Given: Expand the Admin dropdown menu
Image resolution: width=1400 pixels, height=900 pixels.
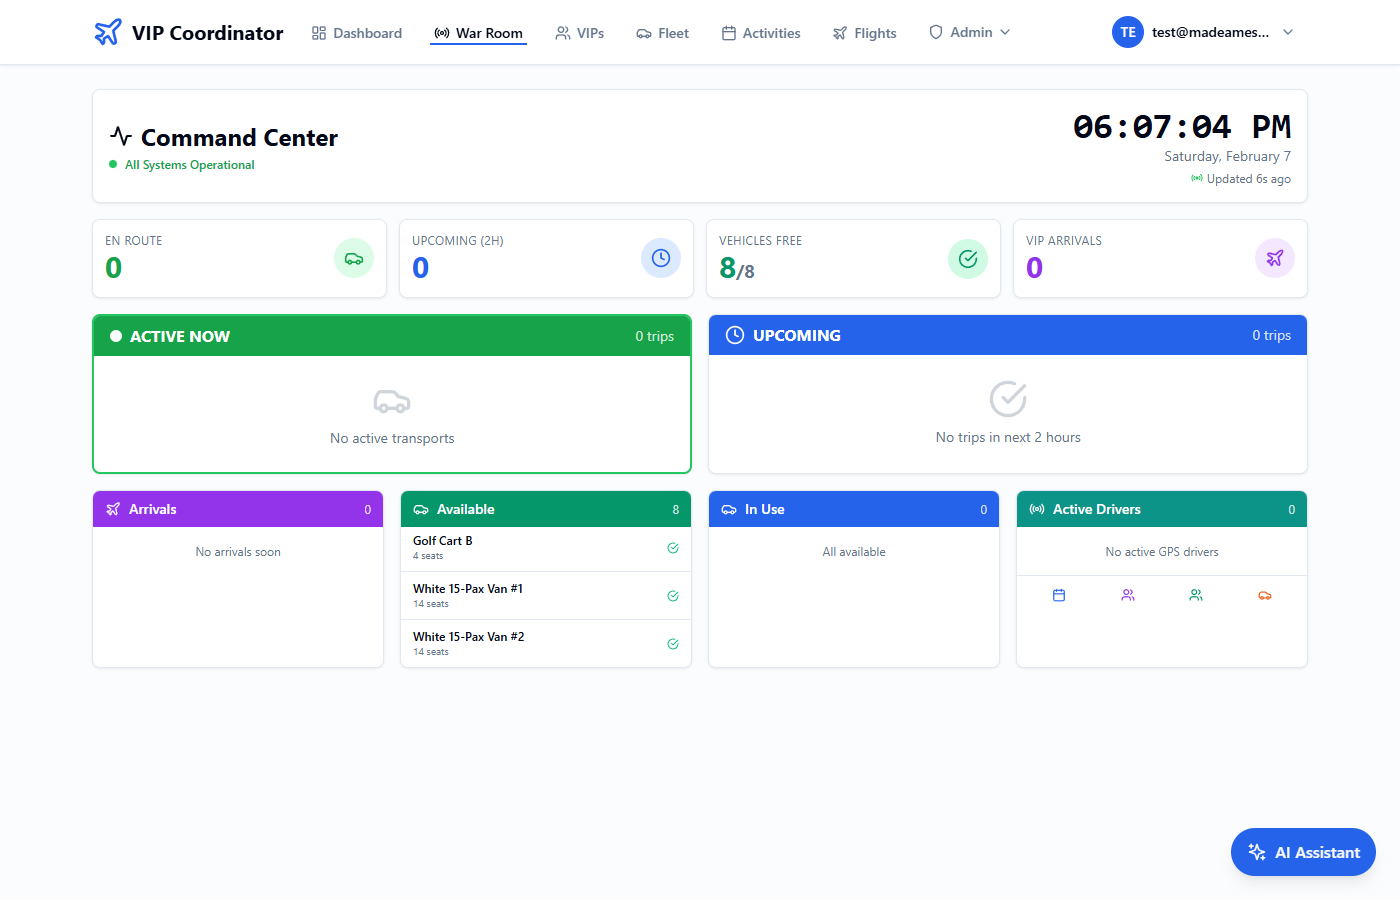Looking at the screenshot, I should pyautogui.click(x=969, y=32).
